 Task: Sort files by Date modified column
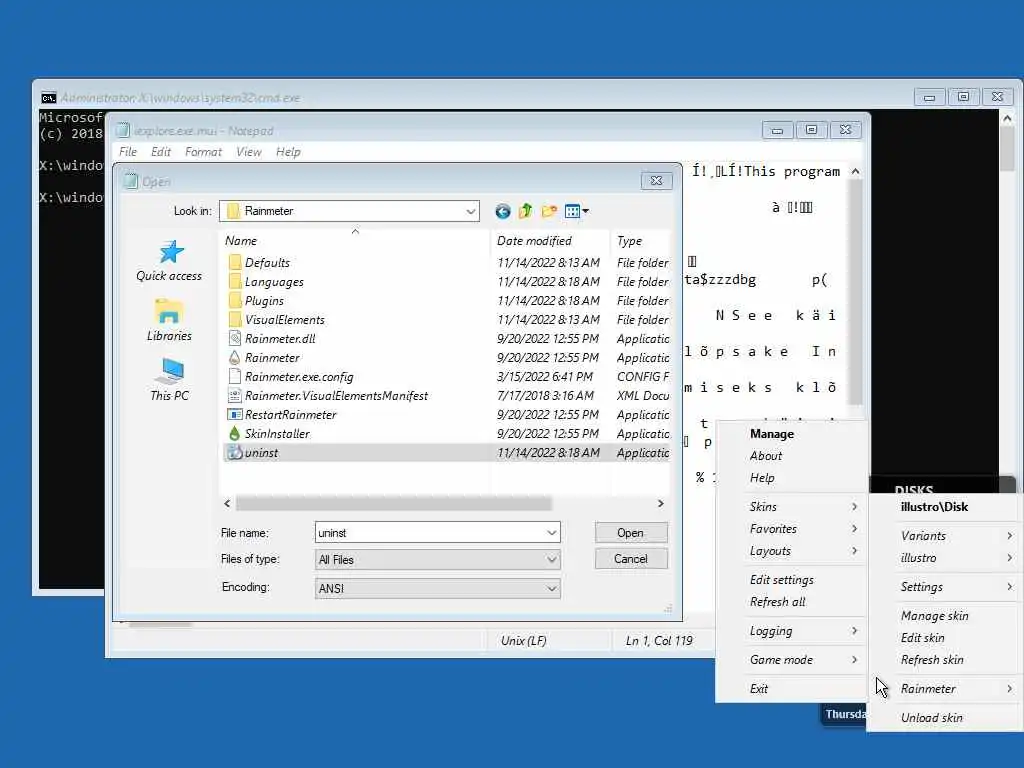pyautogui.click(x=551, y=240)
